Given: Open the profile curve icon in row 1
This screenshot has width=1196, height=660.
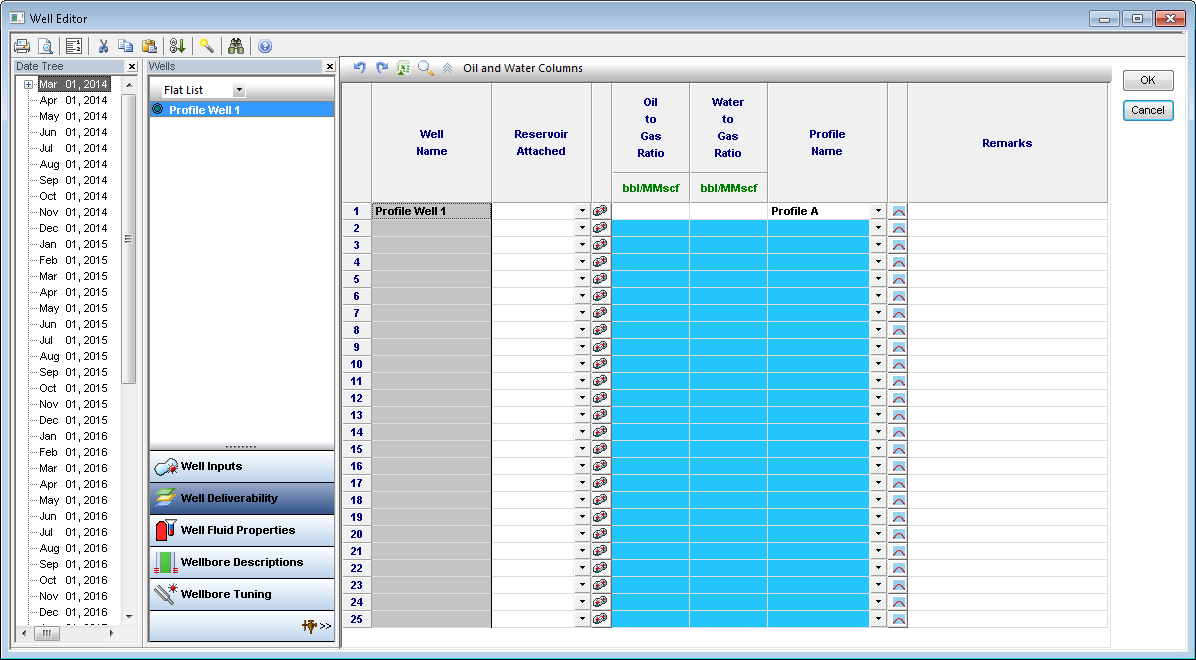Looking at the screenshot, I should point(898,212).
